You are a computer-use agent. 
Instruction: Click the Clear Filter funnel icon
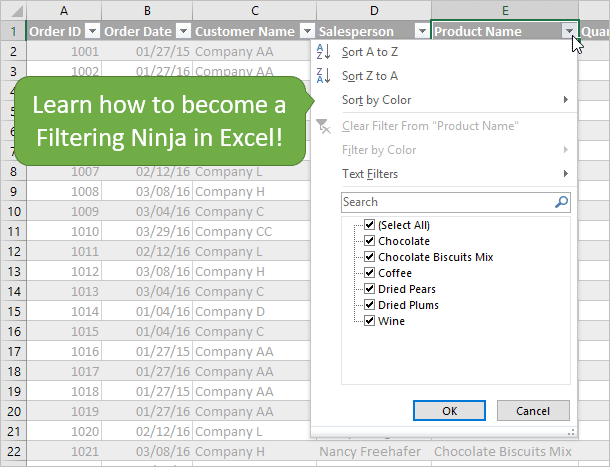[x=322, y=126]
